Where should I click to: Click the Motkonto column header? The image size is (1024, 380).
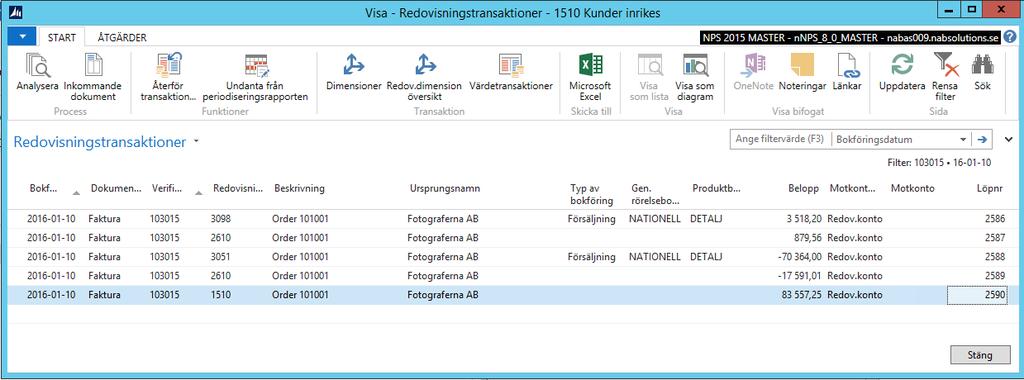(x=912, y=189)
